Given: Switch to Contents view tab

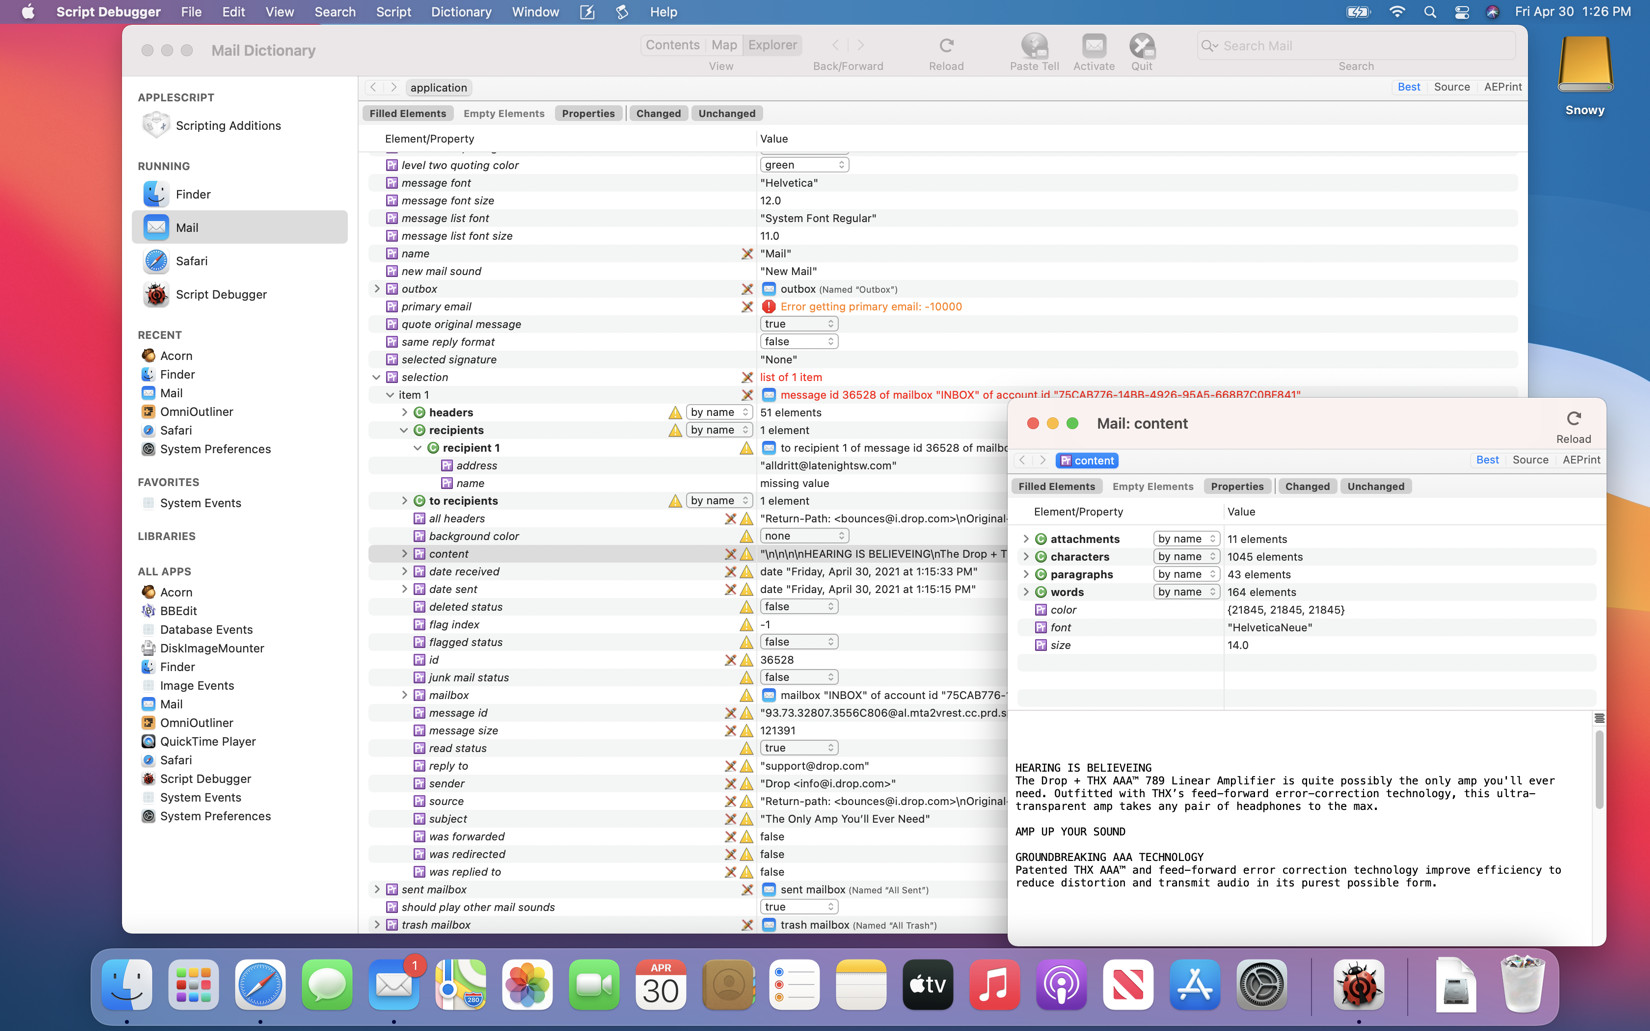Looking at the screenshot, I should (672, 45).
